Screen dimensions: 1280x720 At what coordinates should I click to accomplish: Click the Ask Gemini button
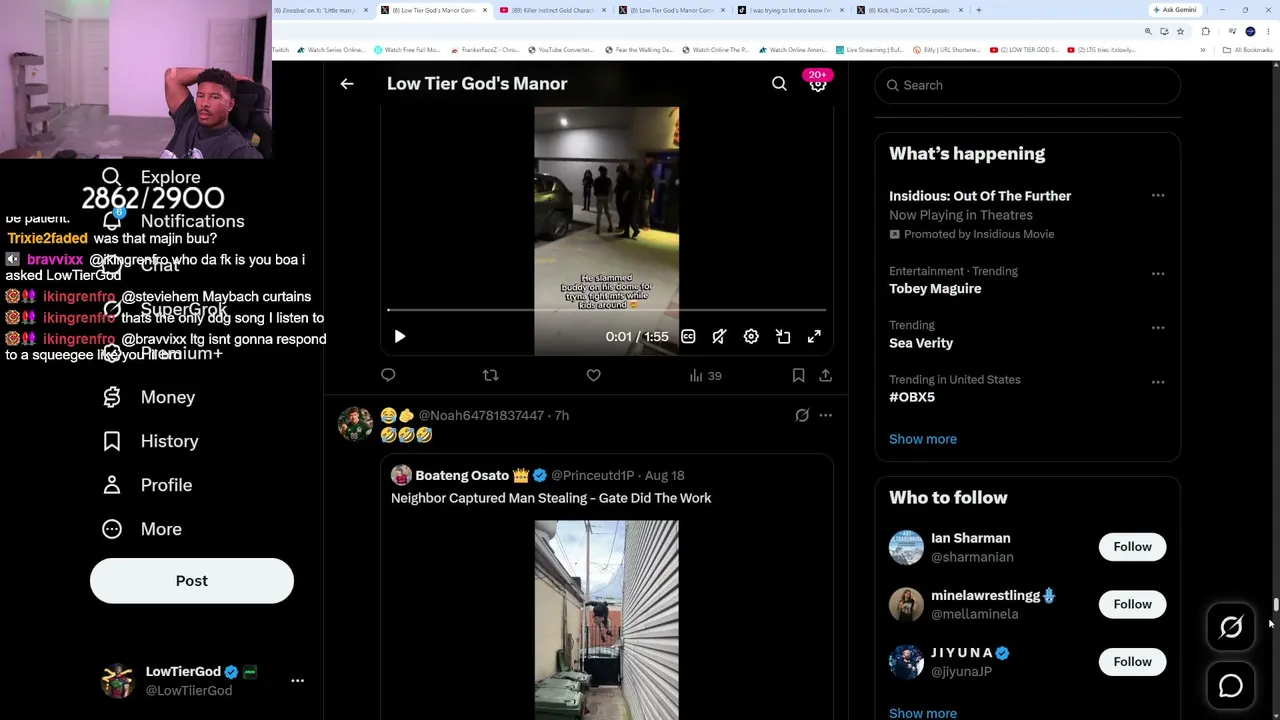[1174, 10]
